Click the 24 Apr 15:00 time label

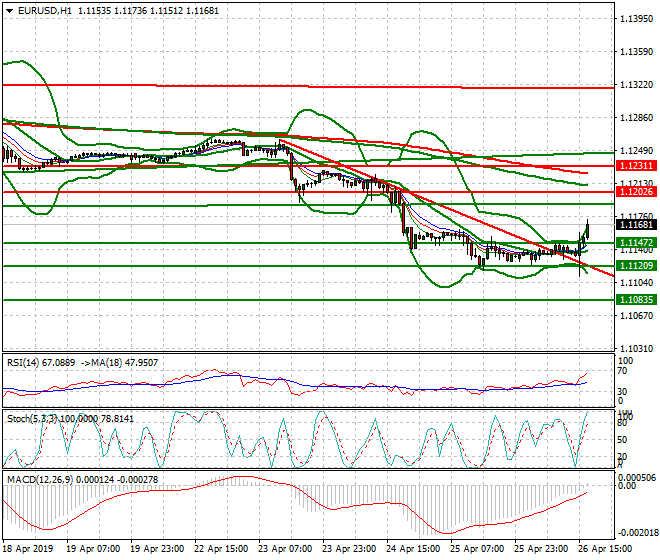click(413, 549)
